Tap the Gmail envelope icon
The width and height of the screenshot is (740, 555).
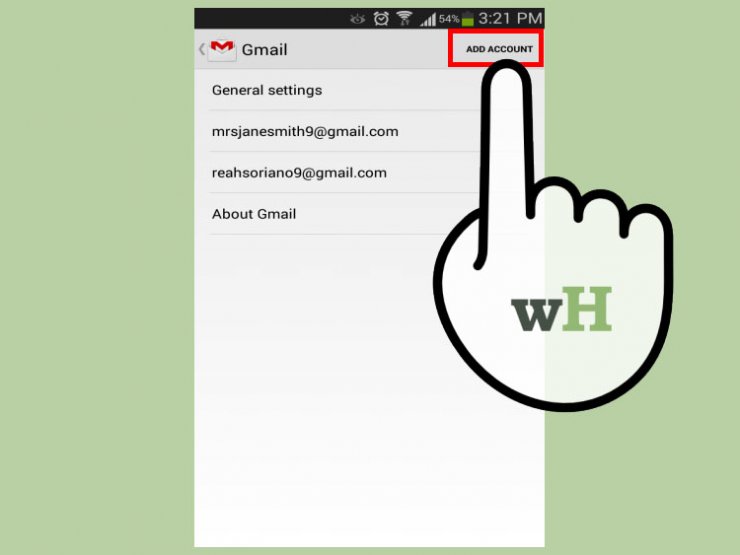222,50
